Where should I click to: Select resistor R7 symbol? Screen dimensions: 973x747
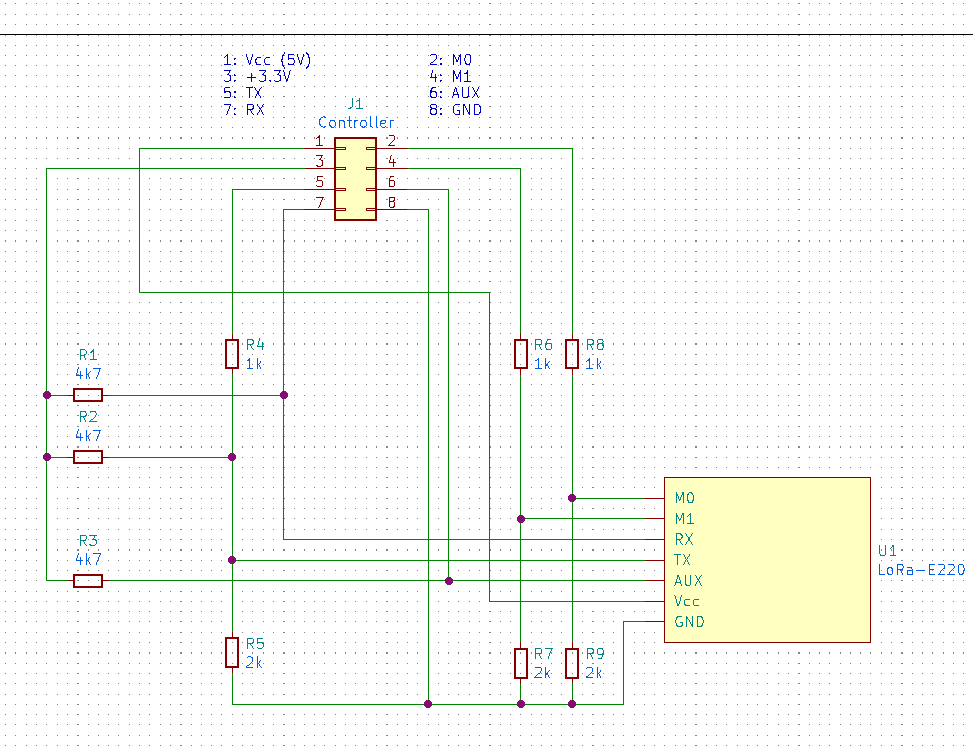[x=521, y=663]
